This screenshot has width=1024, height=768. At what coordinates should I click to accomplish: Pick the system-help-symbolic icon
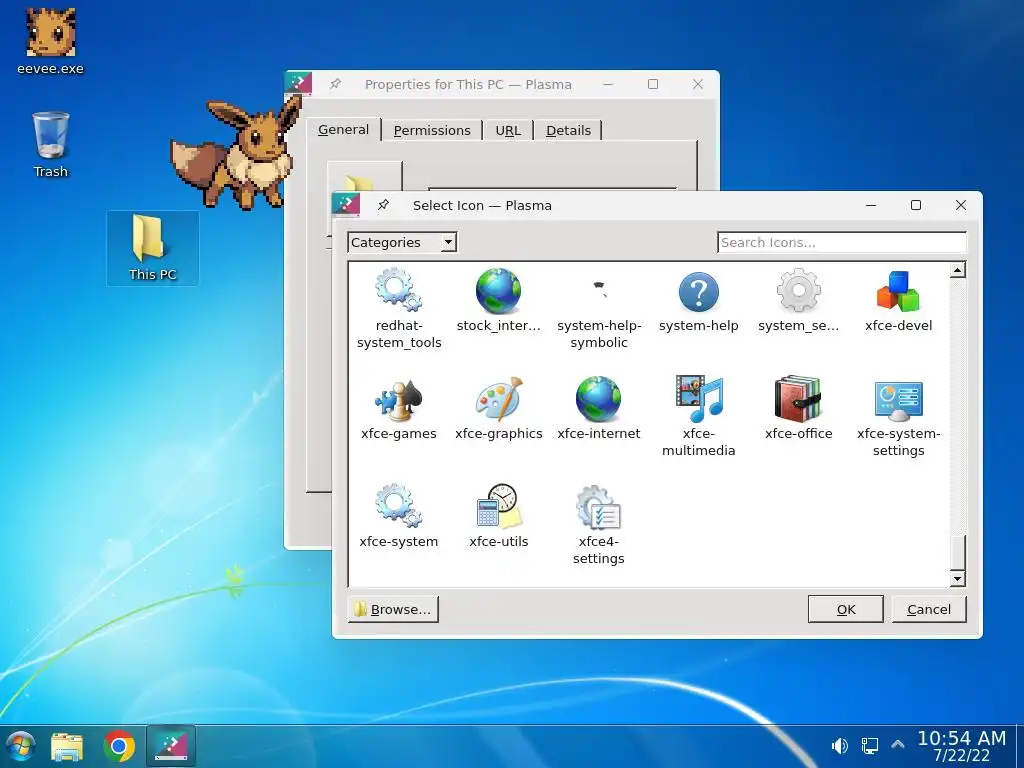pos(599,289)
